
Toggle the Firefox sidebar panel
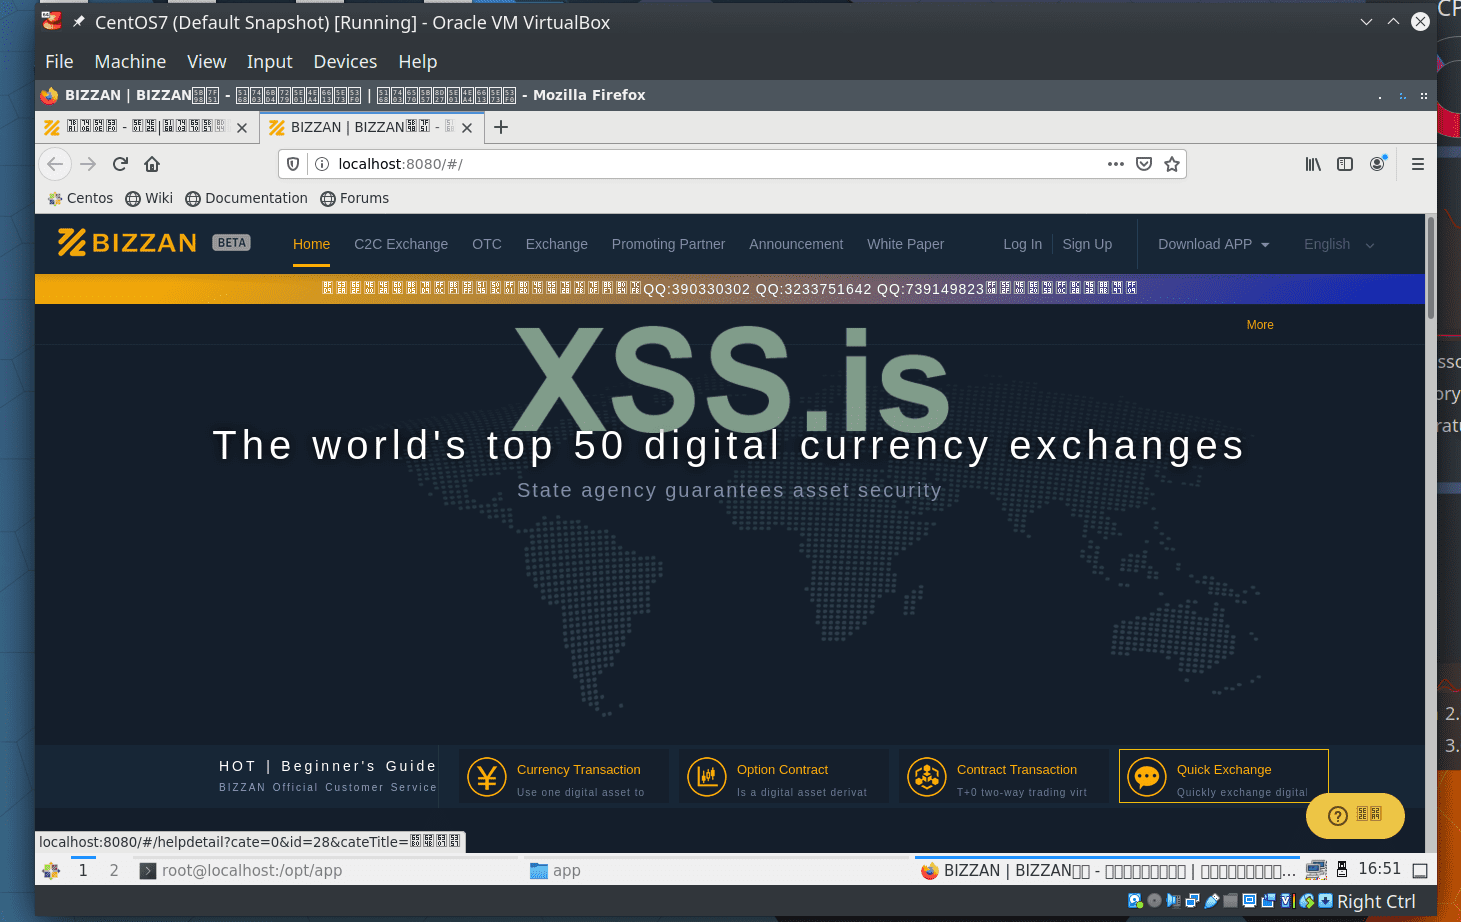(x=1345, y=163)
